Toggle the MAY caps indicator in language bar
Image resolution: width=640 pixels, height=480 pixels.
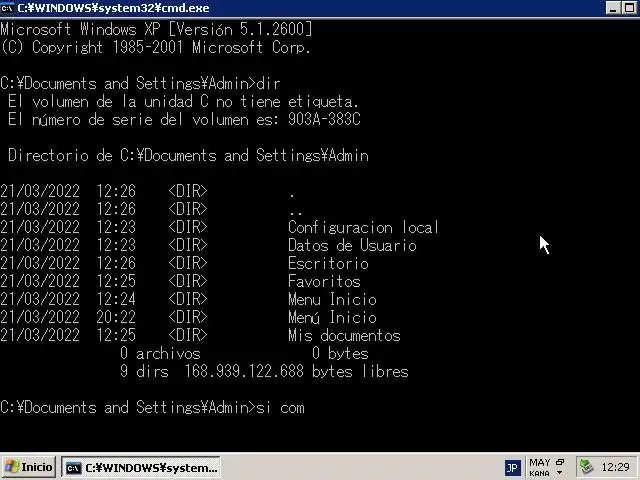(x=540, y=462)
